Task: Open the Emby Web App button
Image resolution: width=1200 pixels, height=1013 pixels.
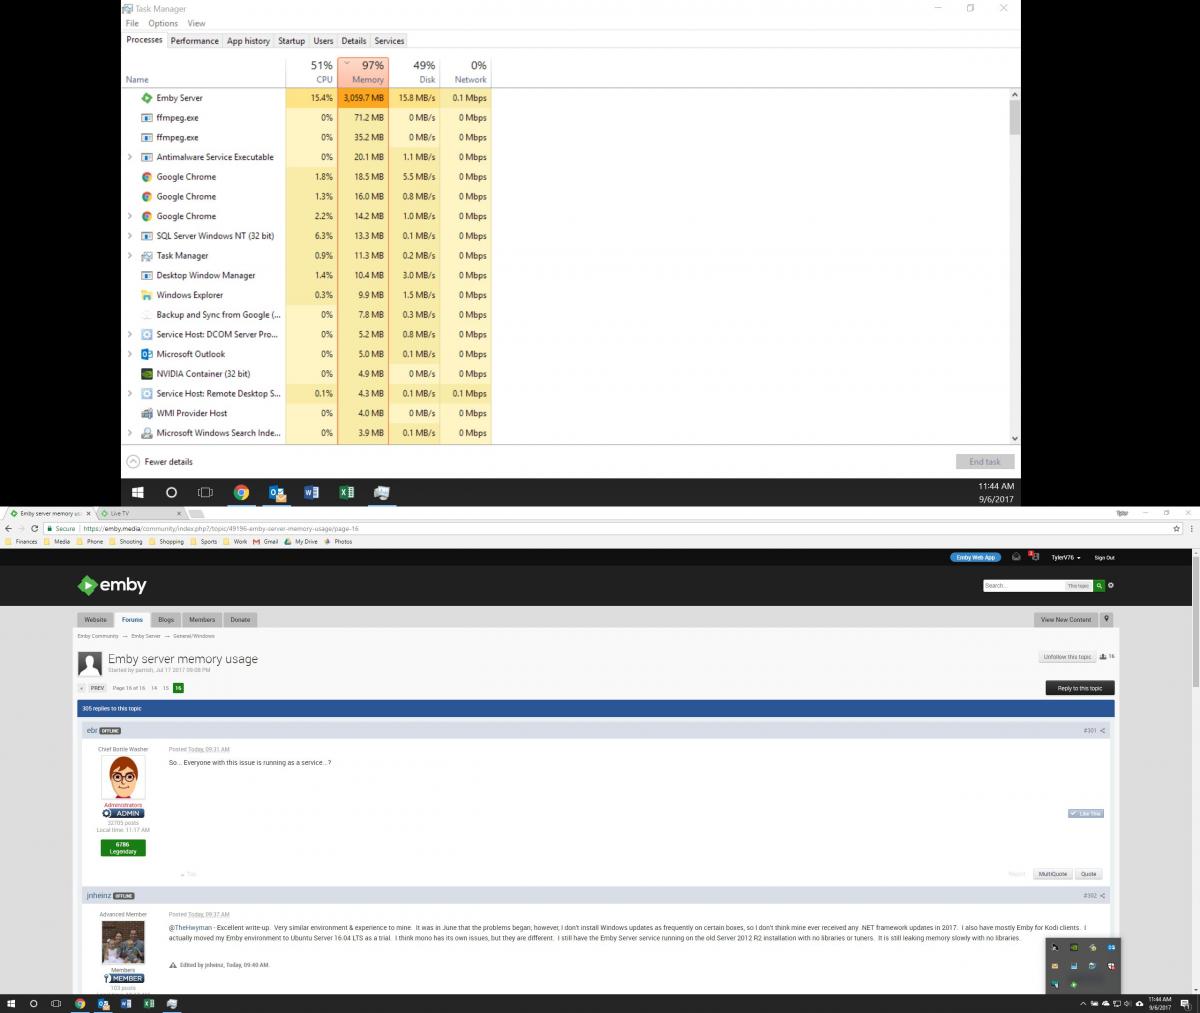Action: point(976,557)
